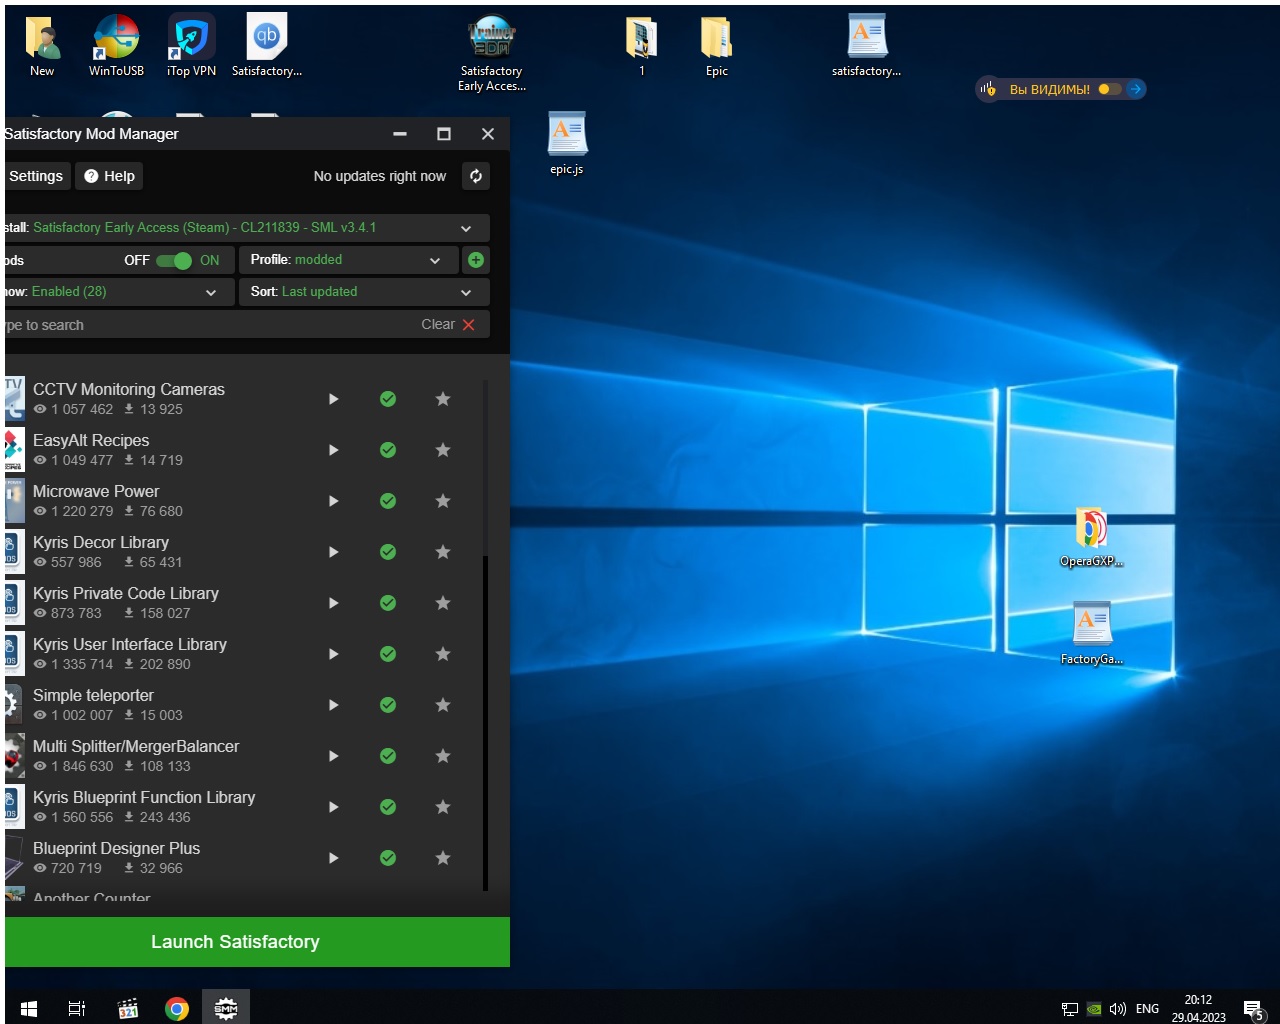Star the Microwave Power mod
Screen dimensions: 1280x1024
coord(443,501)
